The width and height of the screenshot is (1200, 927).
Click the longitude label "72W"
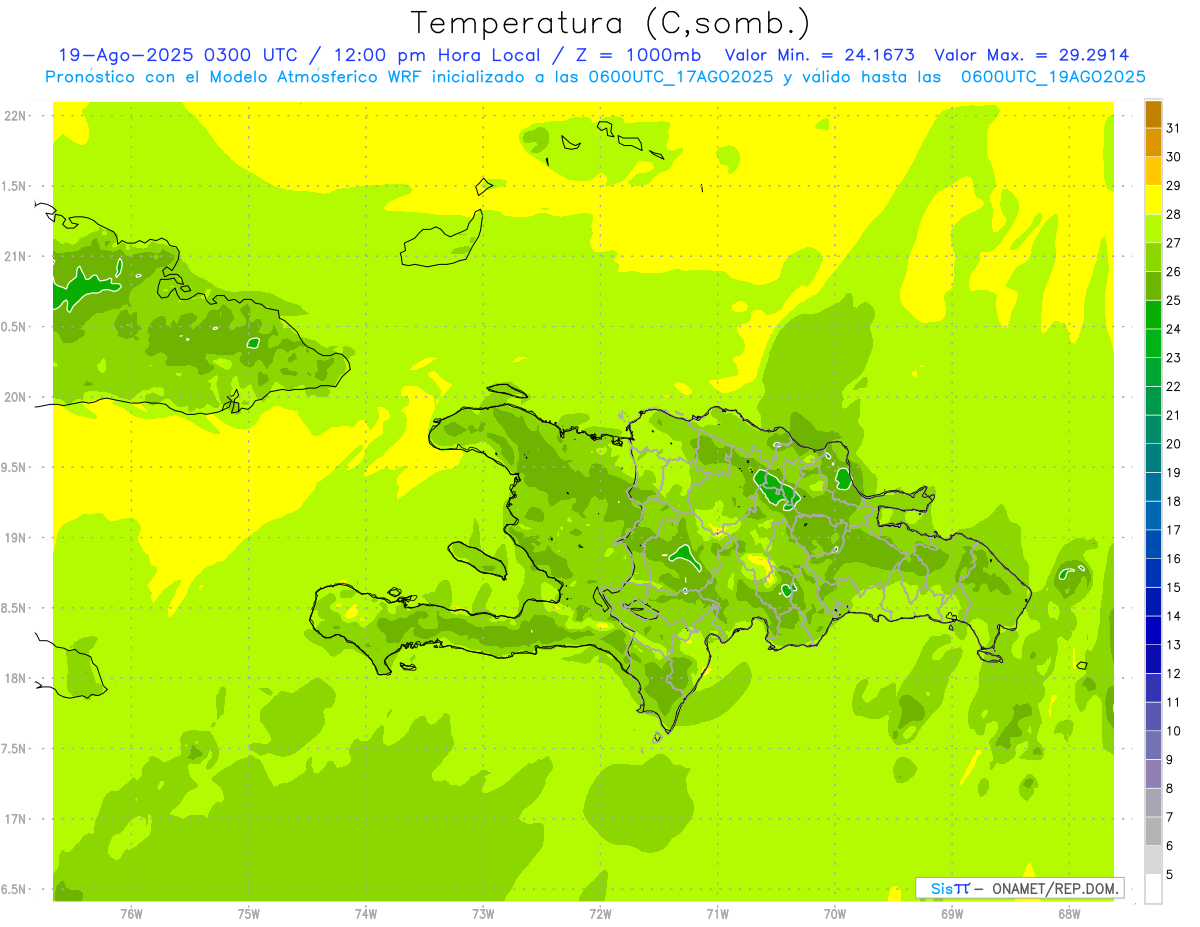(600, 913)
